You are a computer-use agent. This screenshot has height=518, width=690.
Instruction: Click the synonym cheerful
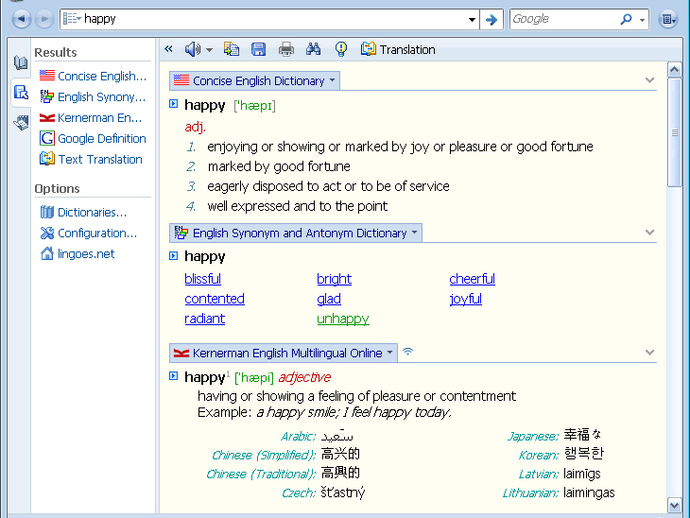[472, 279]
